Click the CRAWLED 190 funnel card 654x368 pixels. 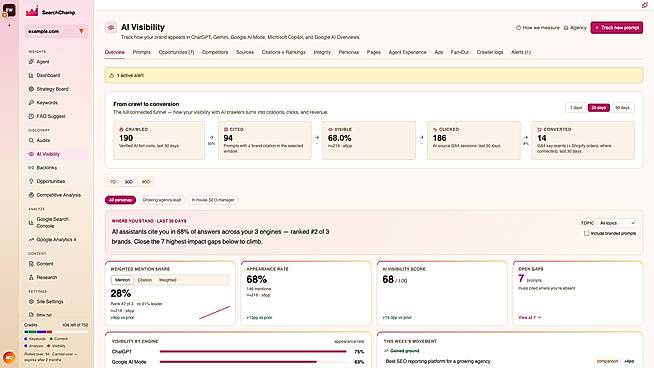(x=159, y=140)
